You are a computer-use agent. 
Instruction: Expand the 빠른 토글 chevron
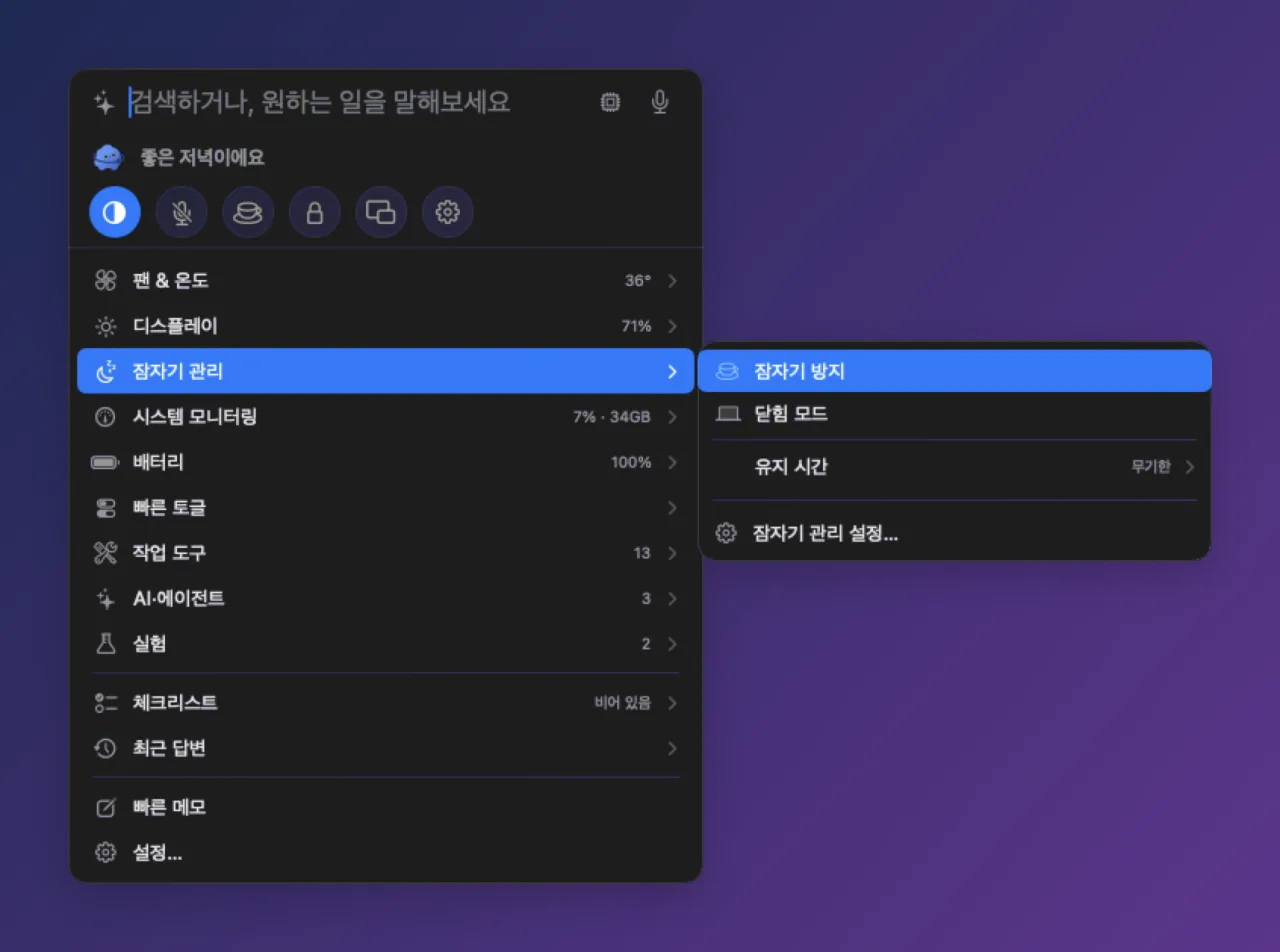(x=672, y=508)
